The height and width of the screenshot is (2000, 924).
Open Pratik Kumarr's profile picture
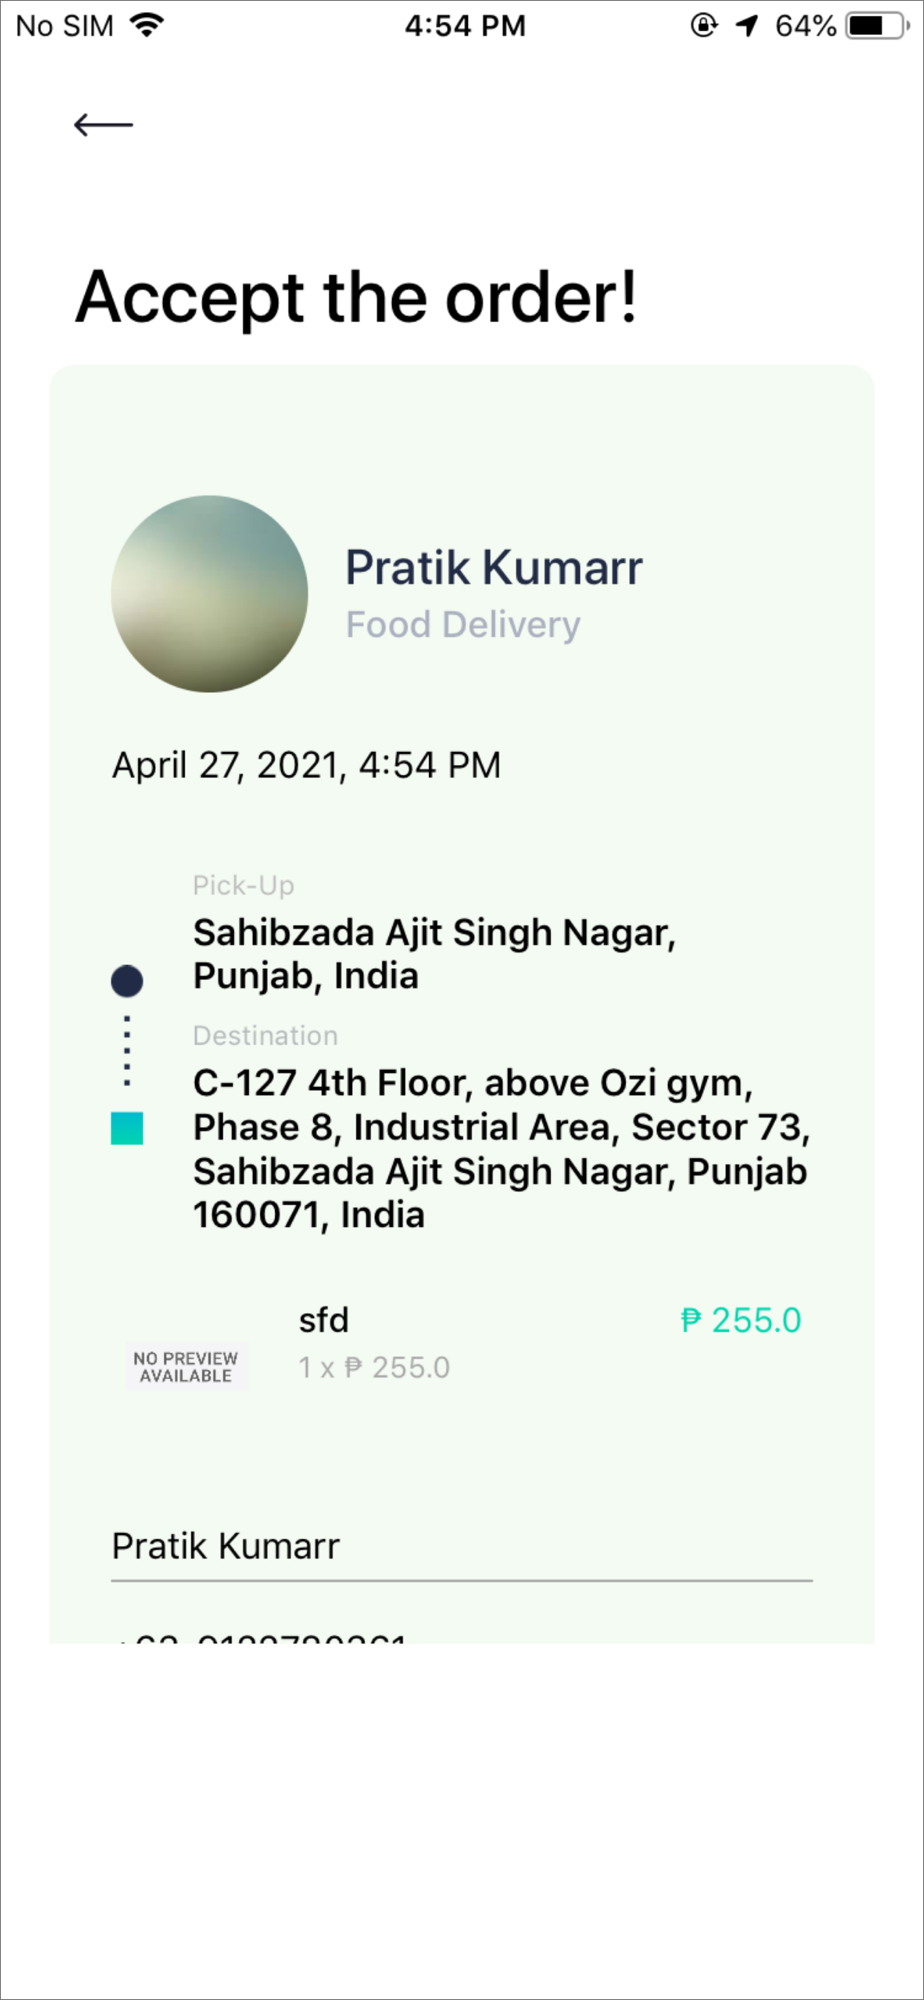(x=210, y=594)
